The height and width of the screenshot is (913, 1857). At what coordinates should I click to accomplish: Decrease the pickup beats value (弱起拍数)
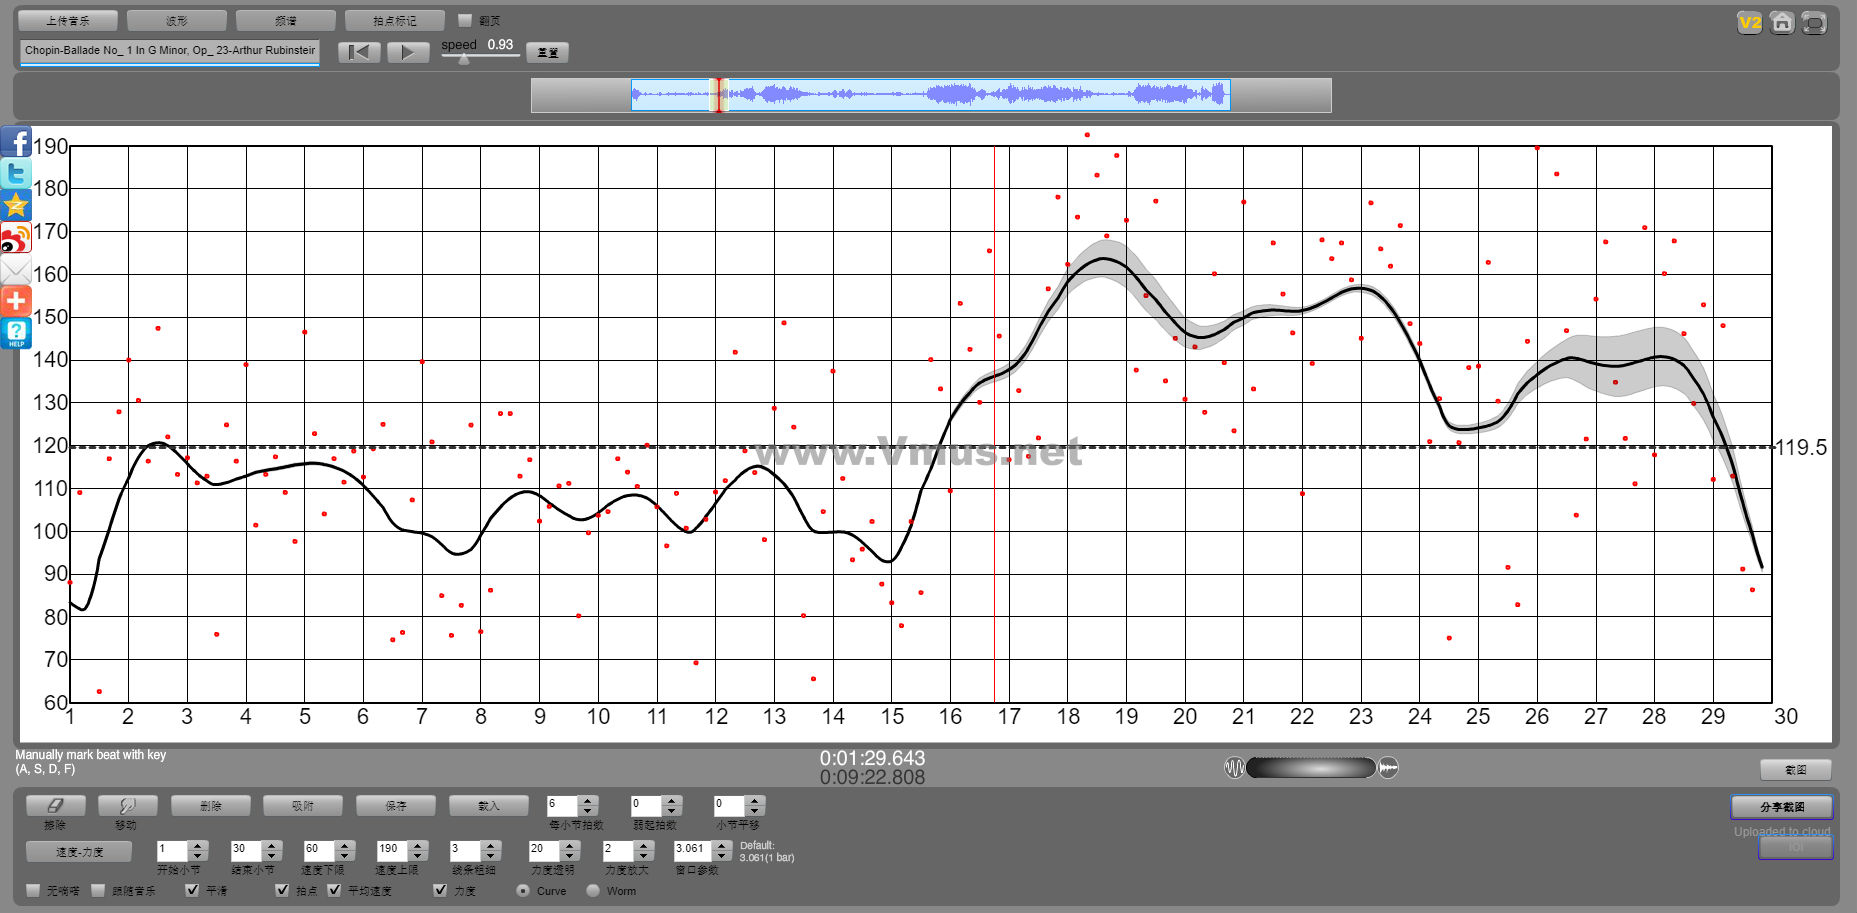(672, 811)
